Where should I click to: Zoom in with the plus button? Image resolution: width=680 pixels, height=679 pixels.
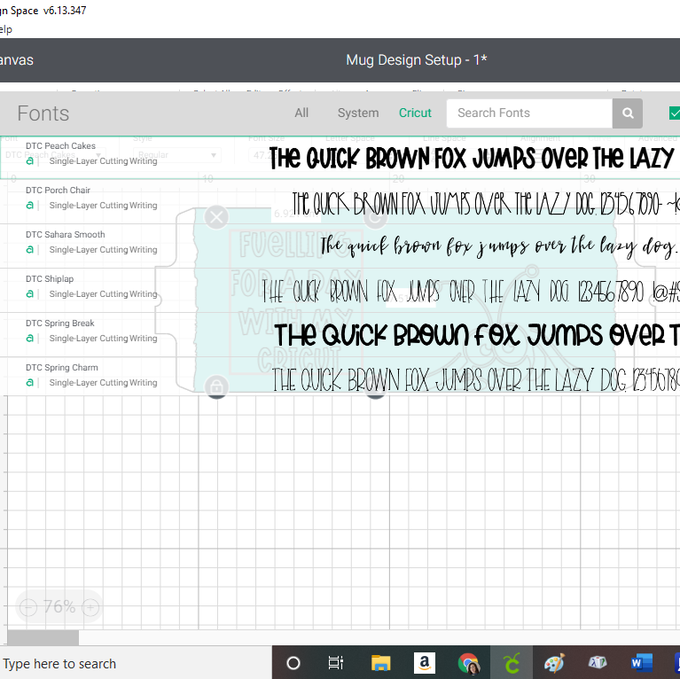coord(90,607)
